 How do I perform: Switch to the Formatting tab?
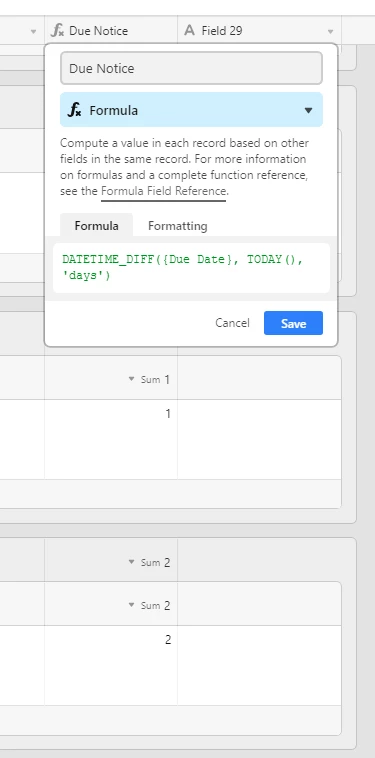pos(177,226)
